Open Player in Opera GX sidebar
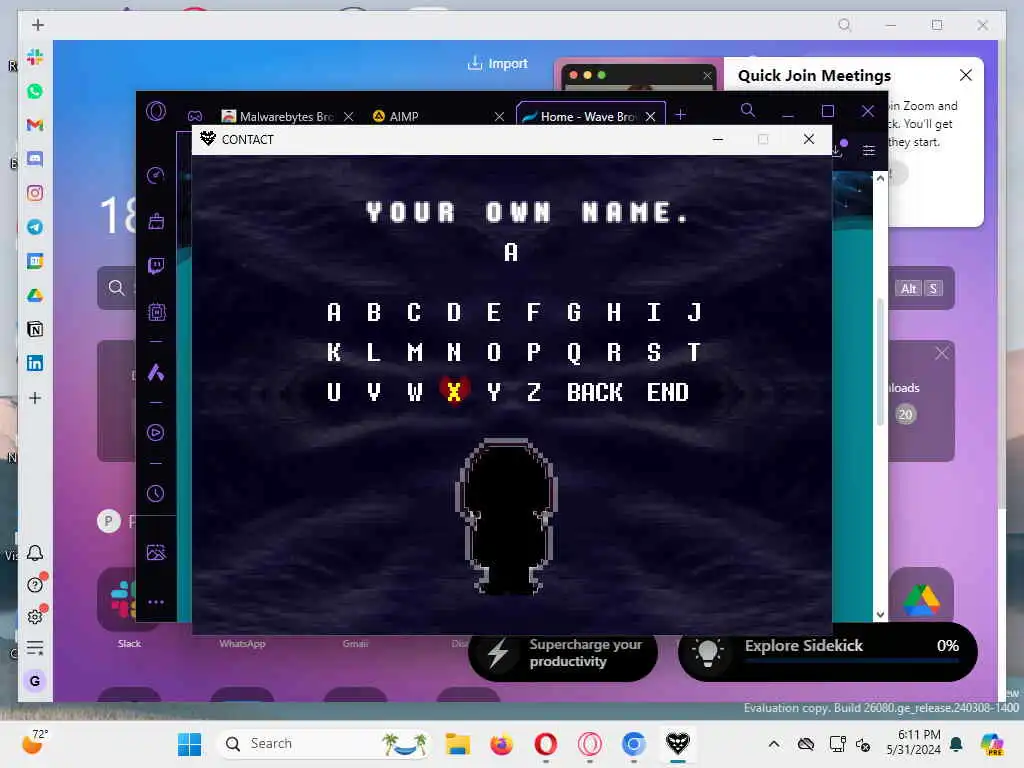This screenshot has width=1024, height=768. [x=155, y=432]
